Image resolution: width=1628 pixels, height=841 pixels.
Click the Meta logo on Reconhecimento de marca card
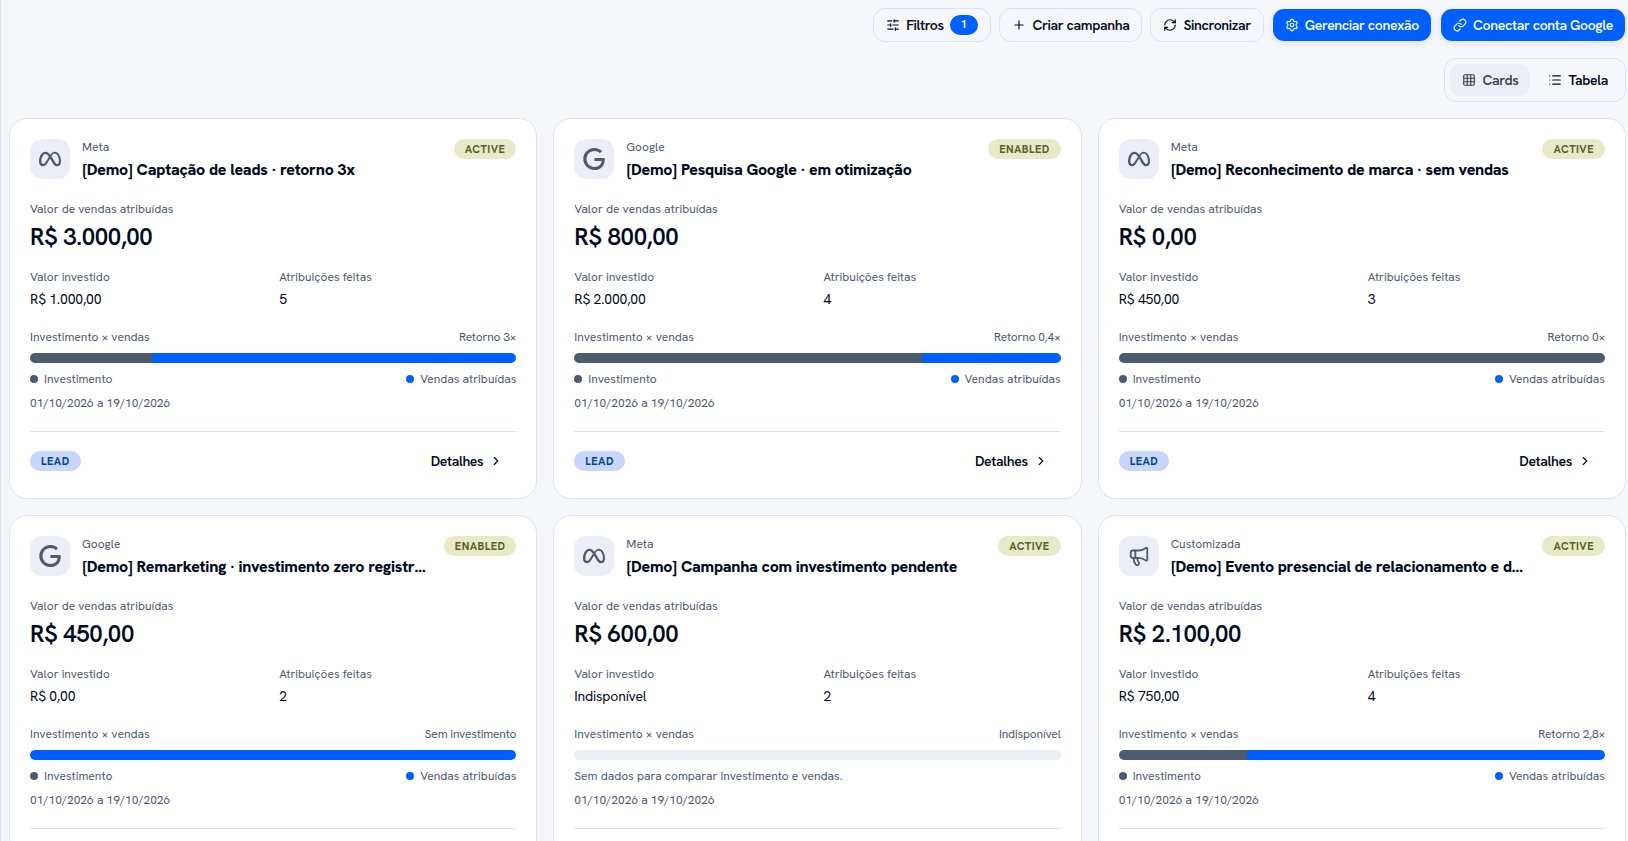pyautogui.click(x=1139, y=159)
